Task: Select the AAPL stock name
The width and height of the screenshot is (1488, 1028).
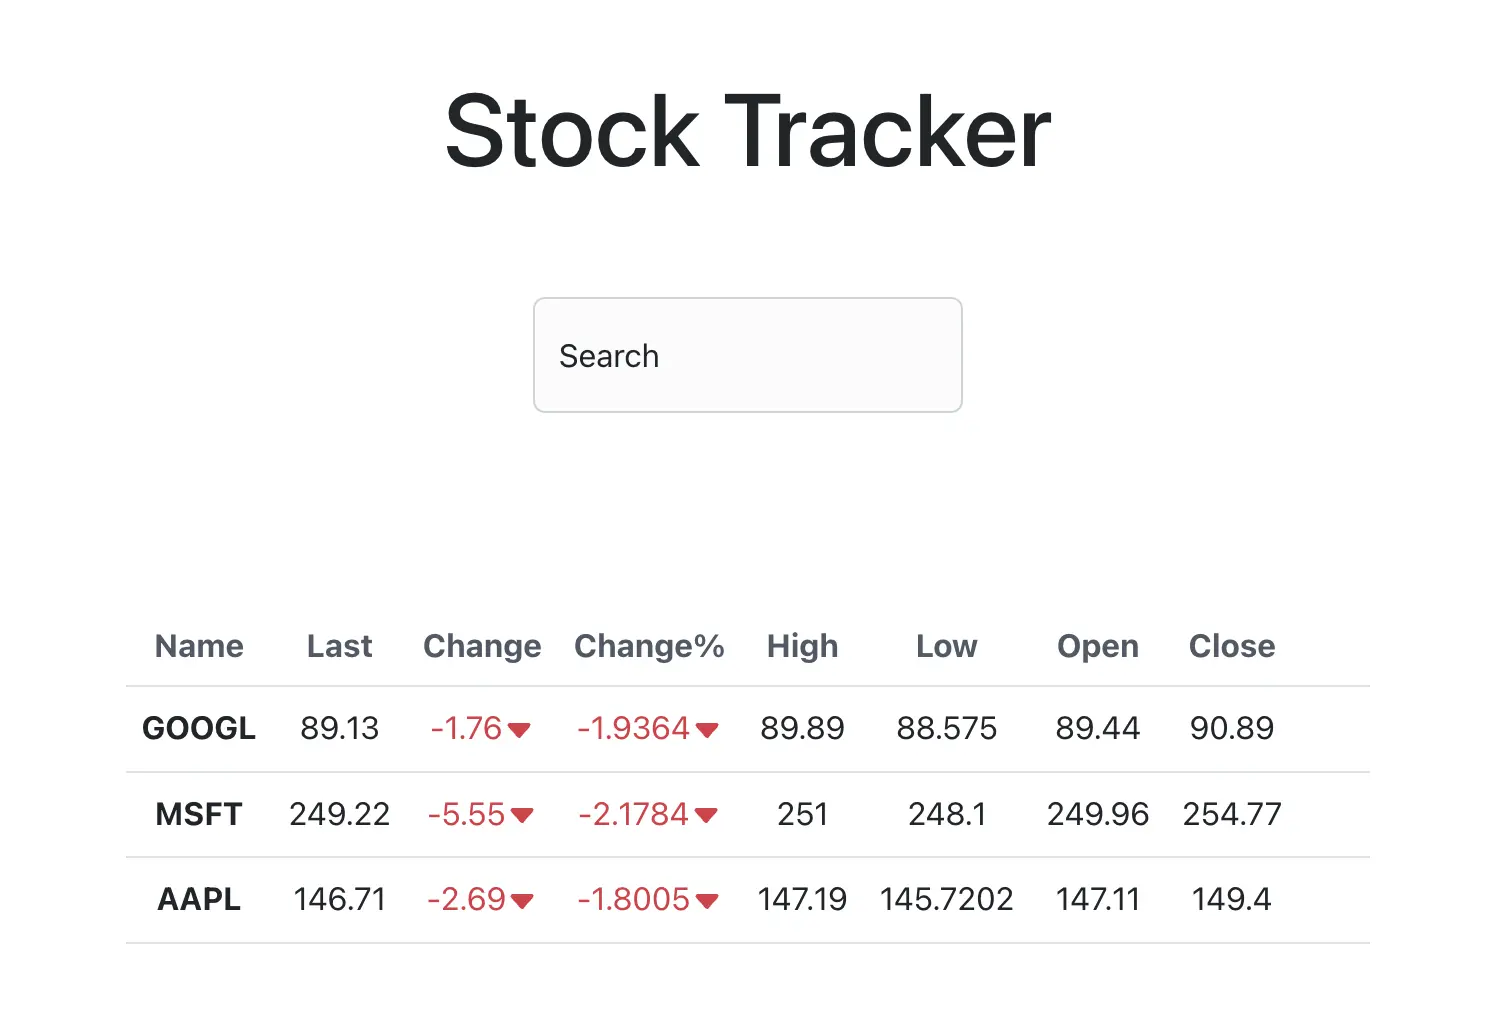Action: [199, 899]
